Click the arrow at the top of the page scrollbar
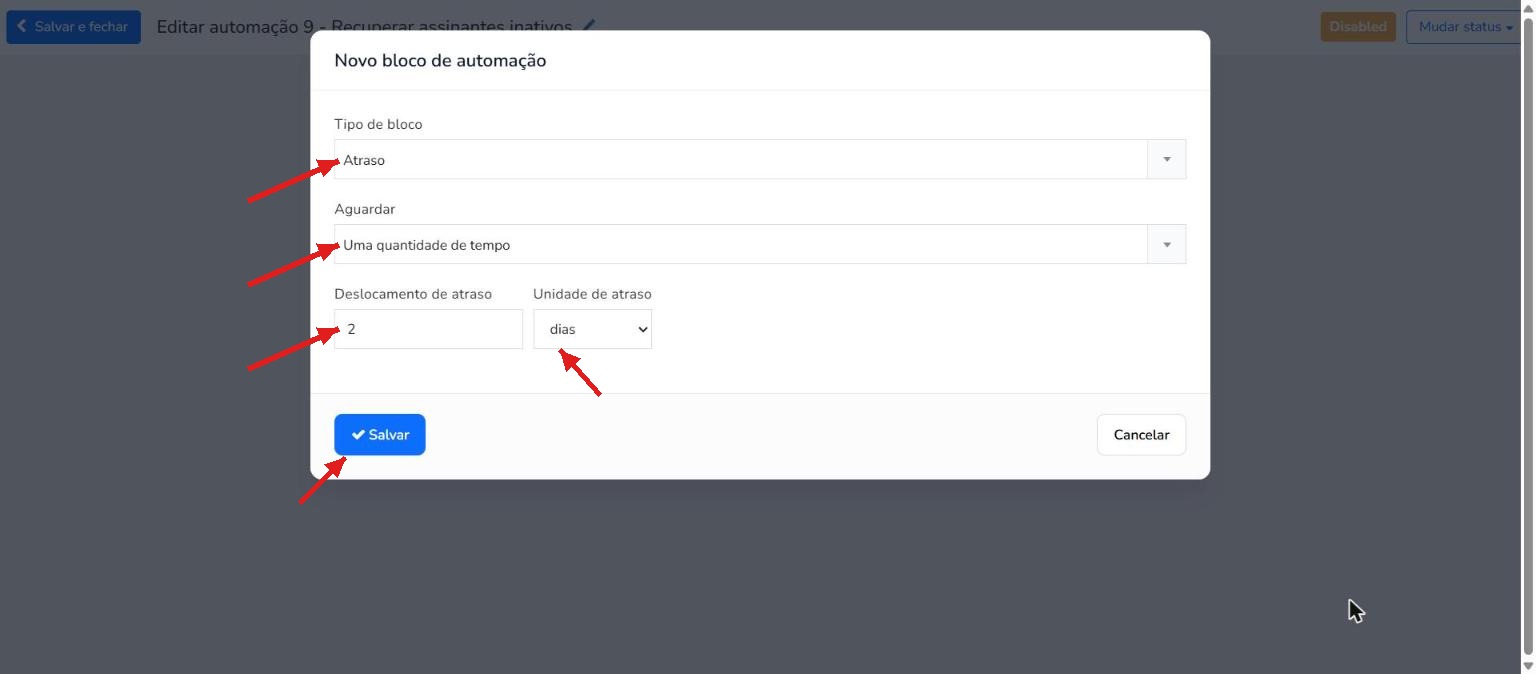This screenshot has width=1536, height=674. [1527, 7]
